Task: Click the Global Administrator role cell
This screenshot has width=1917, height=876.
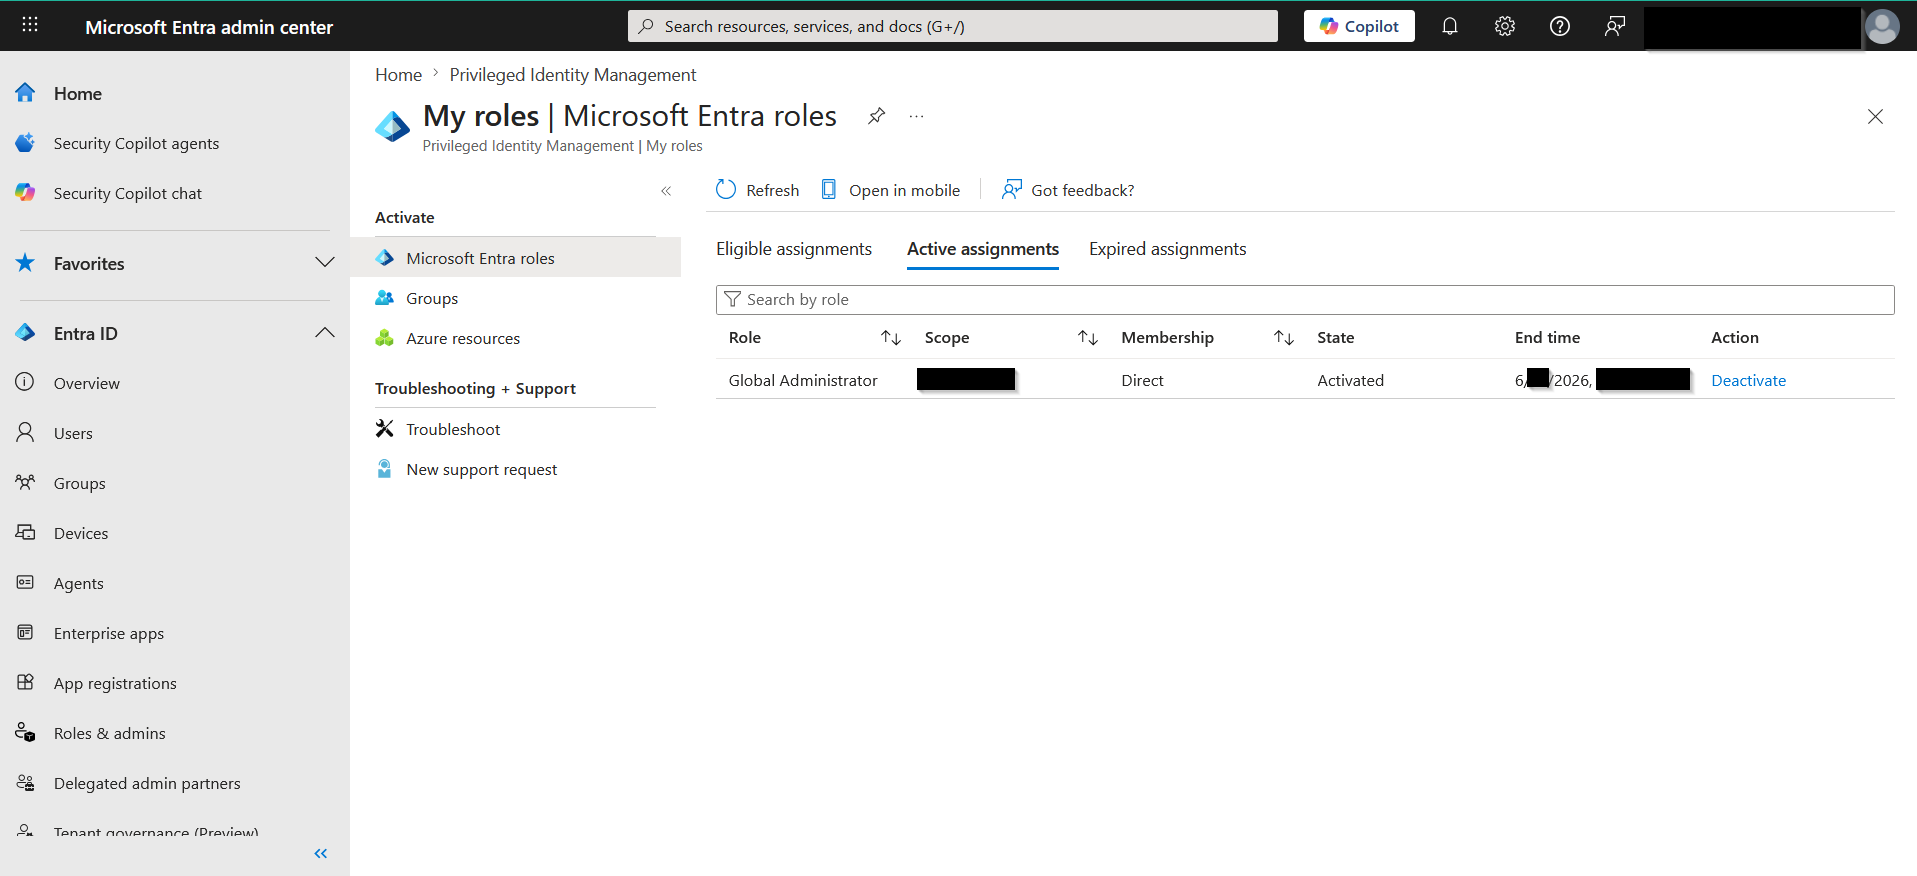Action: tap(803, 380)
